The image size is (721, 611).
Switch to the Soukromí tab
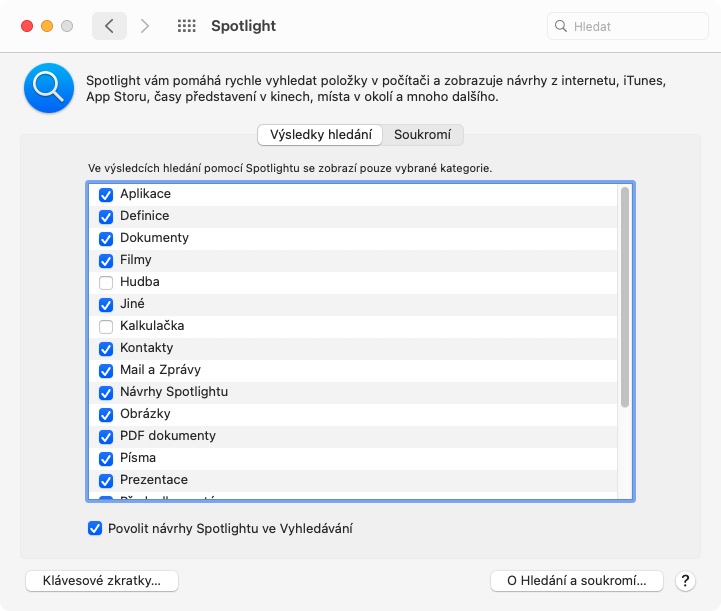click(x=422, y=134)
